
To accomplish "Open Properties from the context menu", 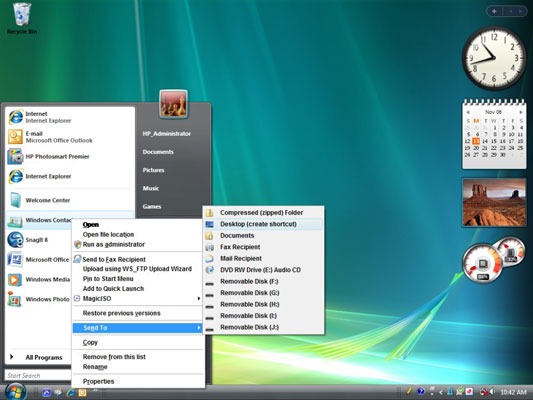I will click(138, 381).
